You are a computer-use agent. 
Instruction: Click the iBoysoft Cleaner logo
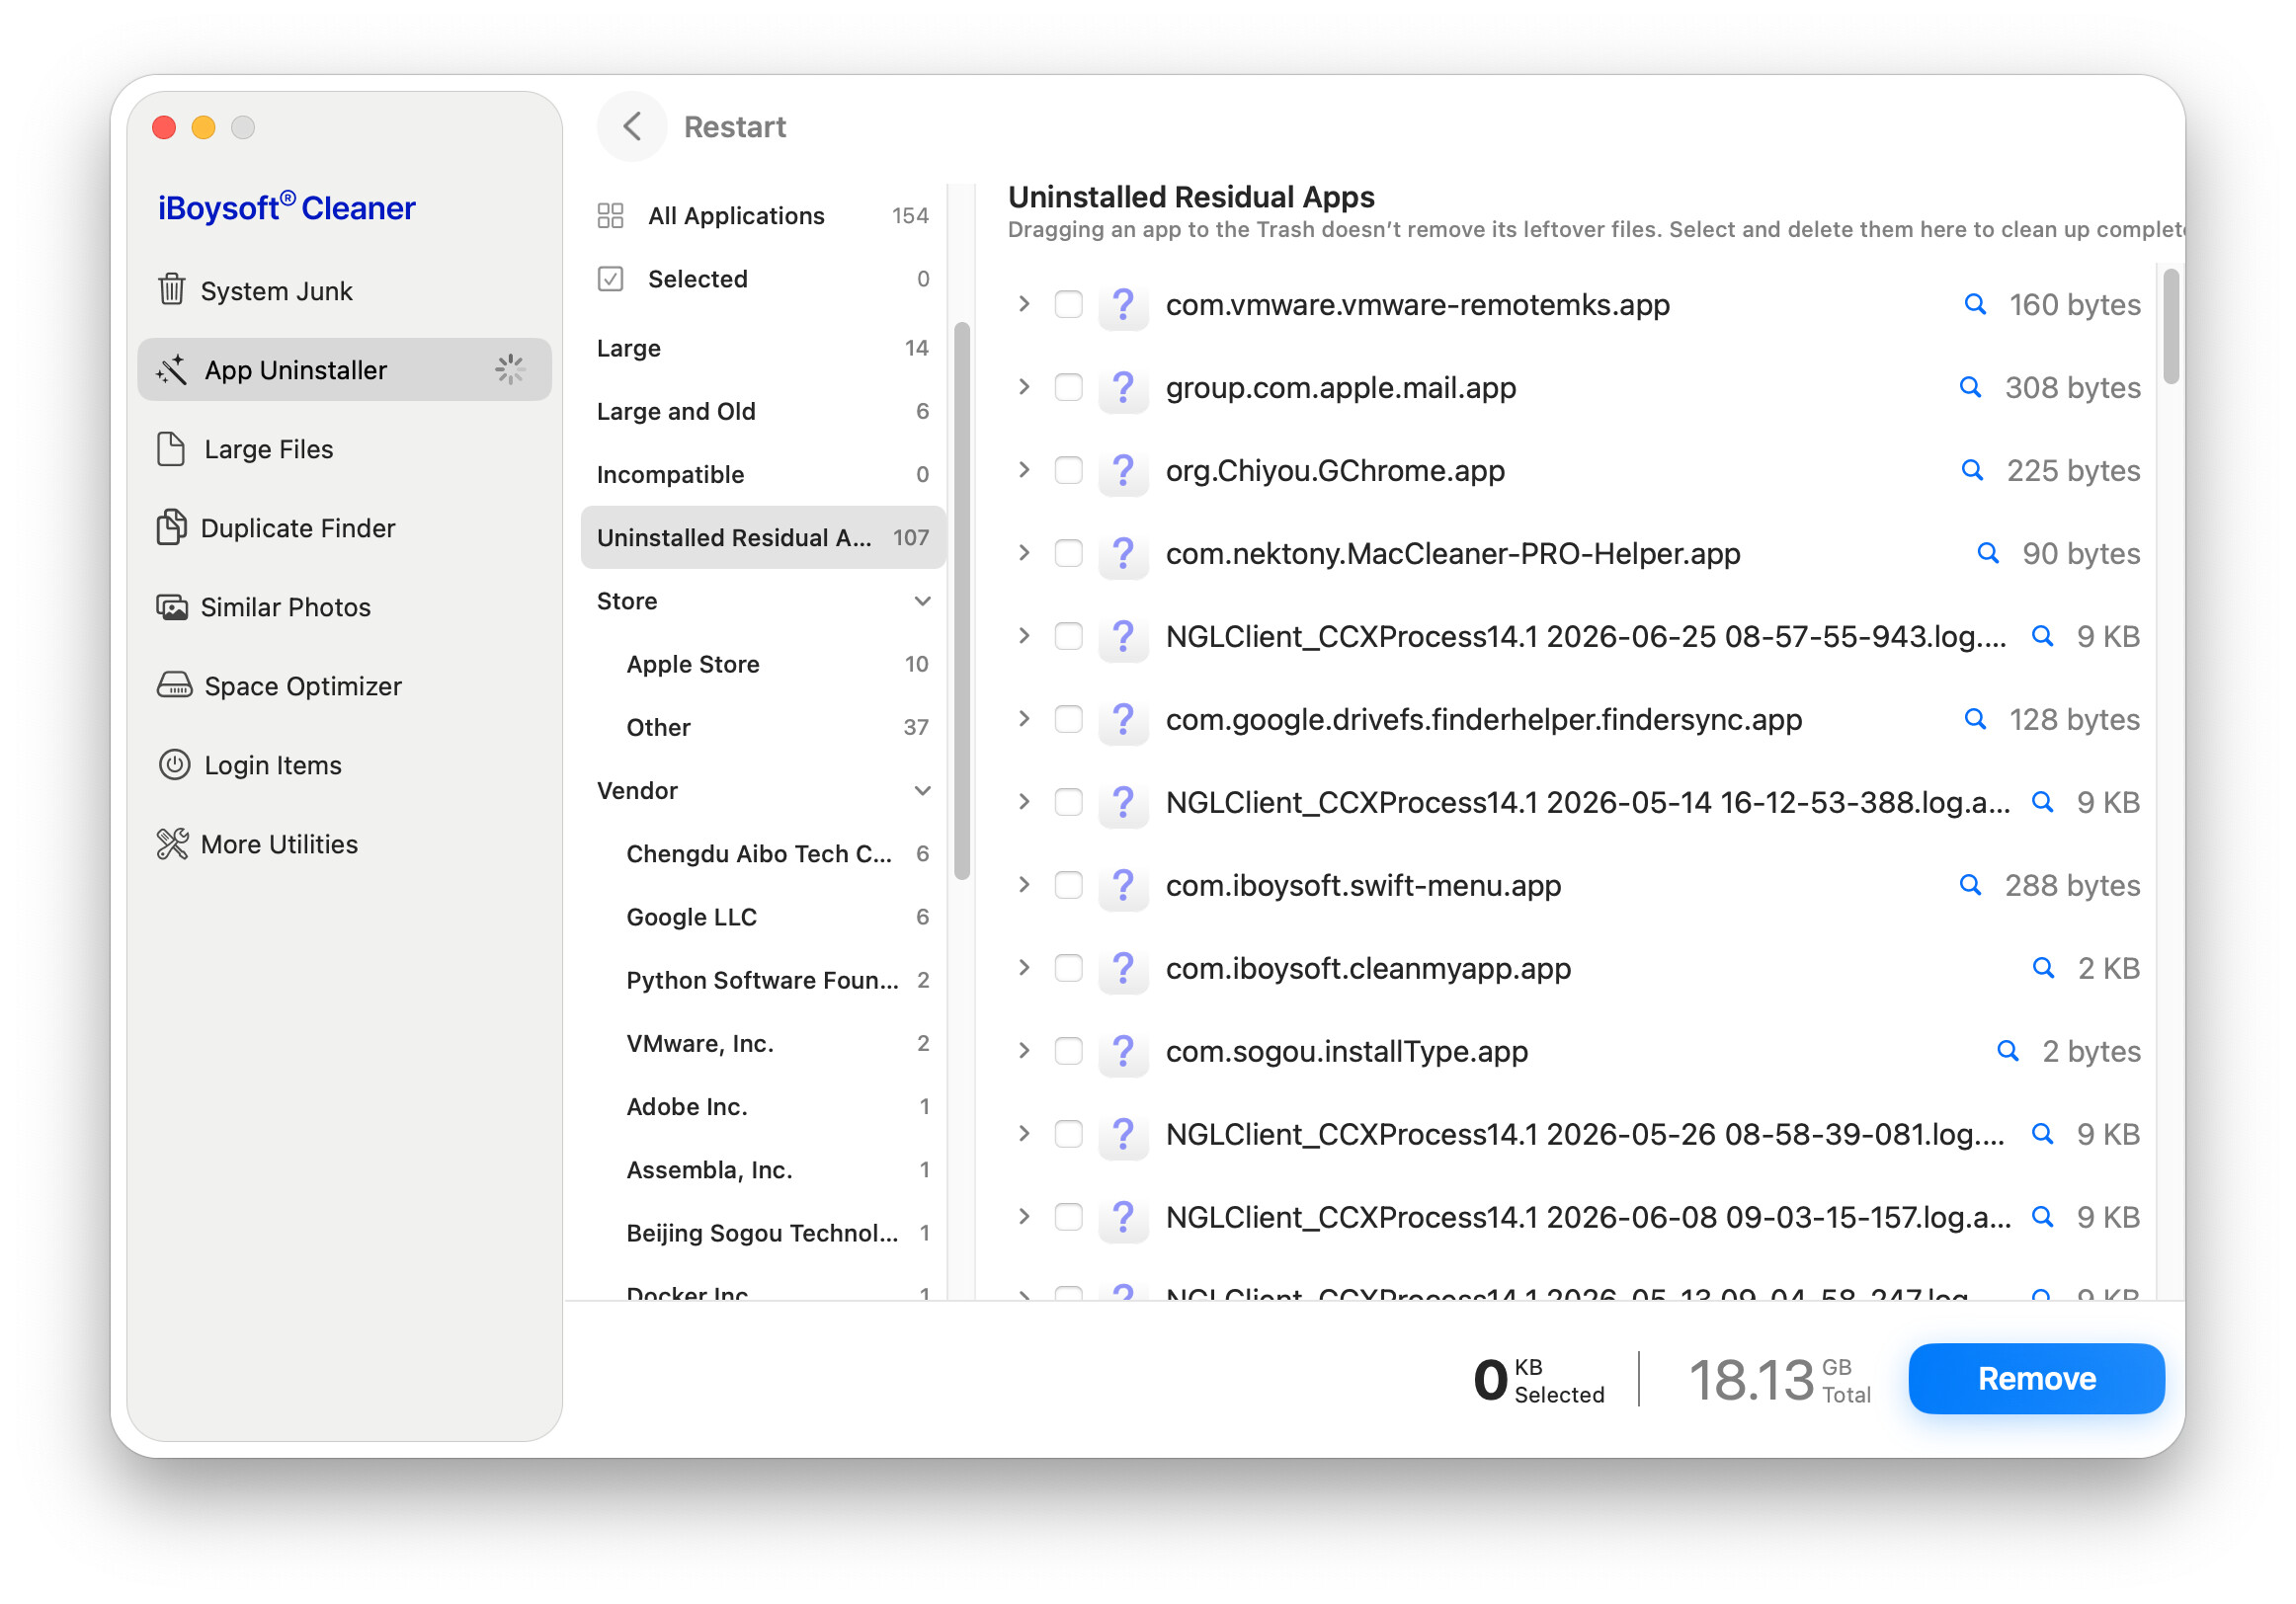286,206
